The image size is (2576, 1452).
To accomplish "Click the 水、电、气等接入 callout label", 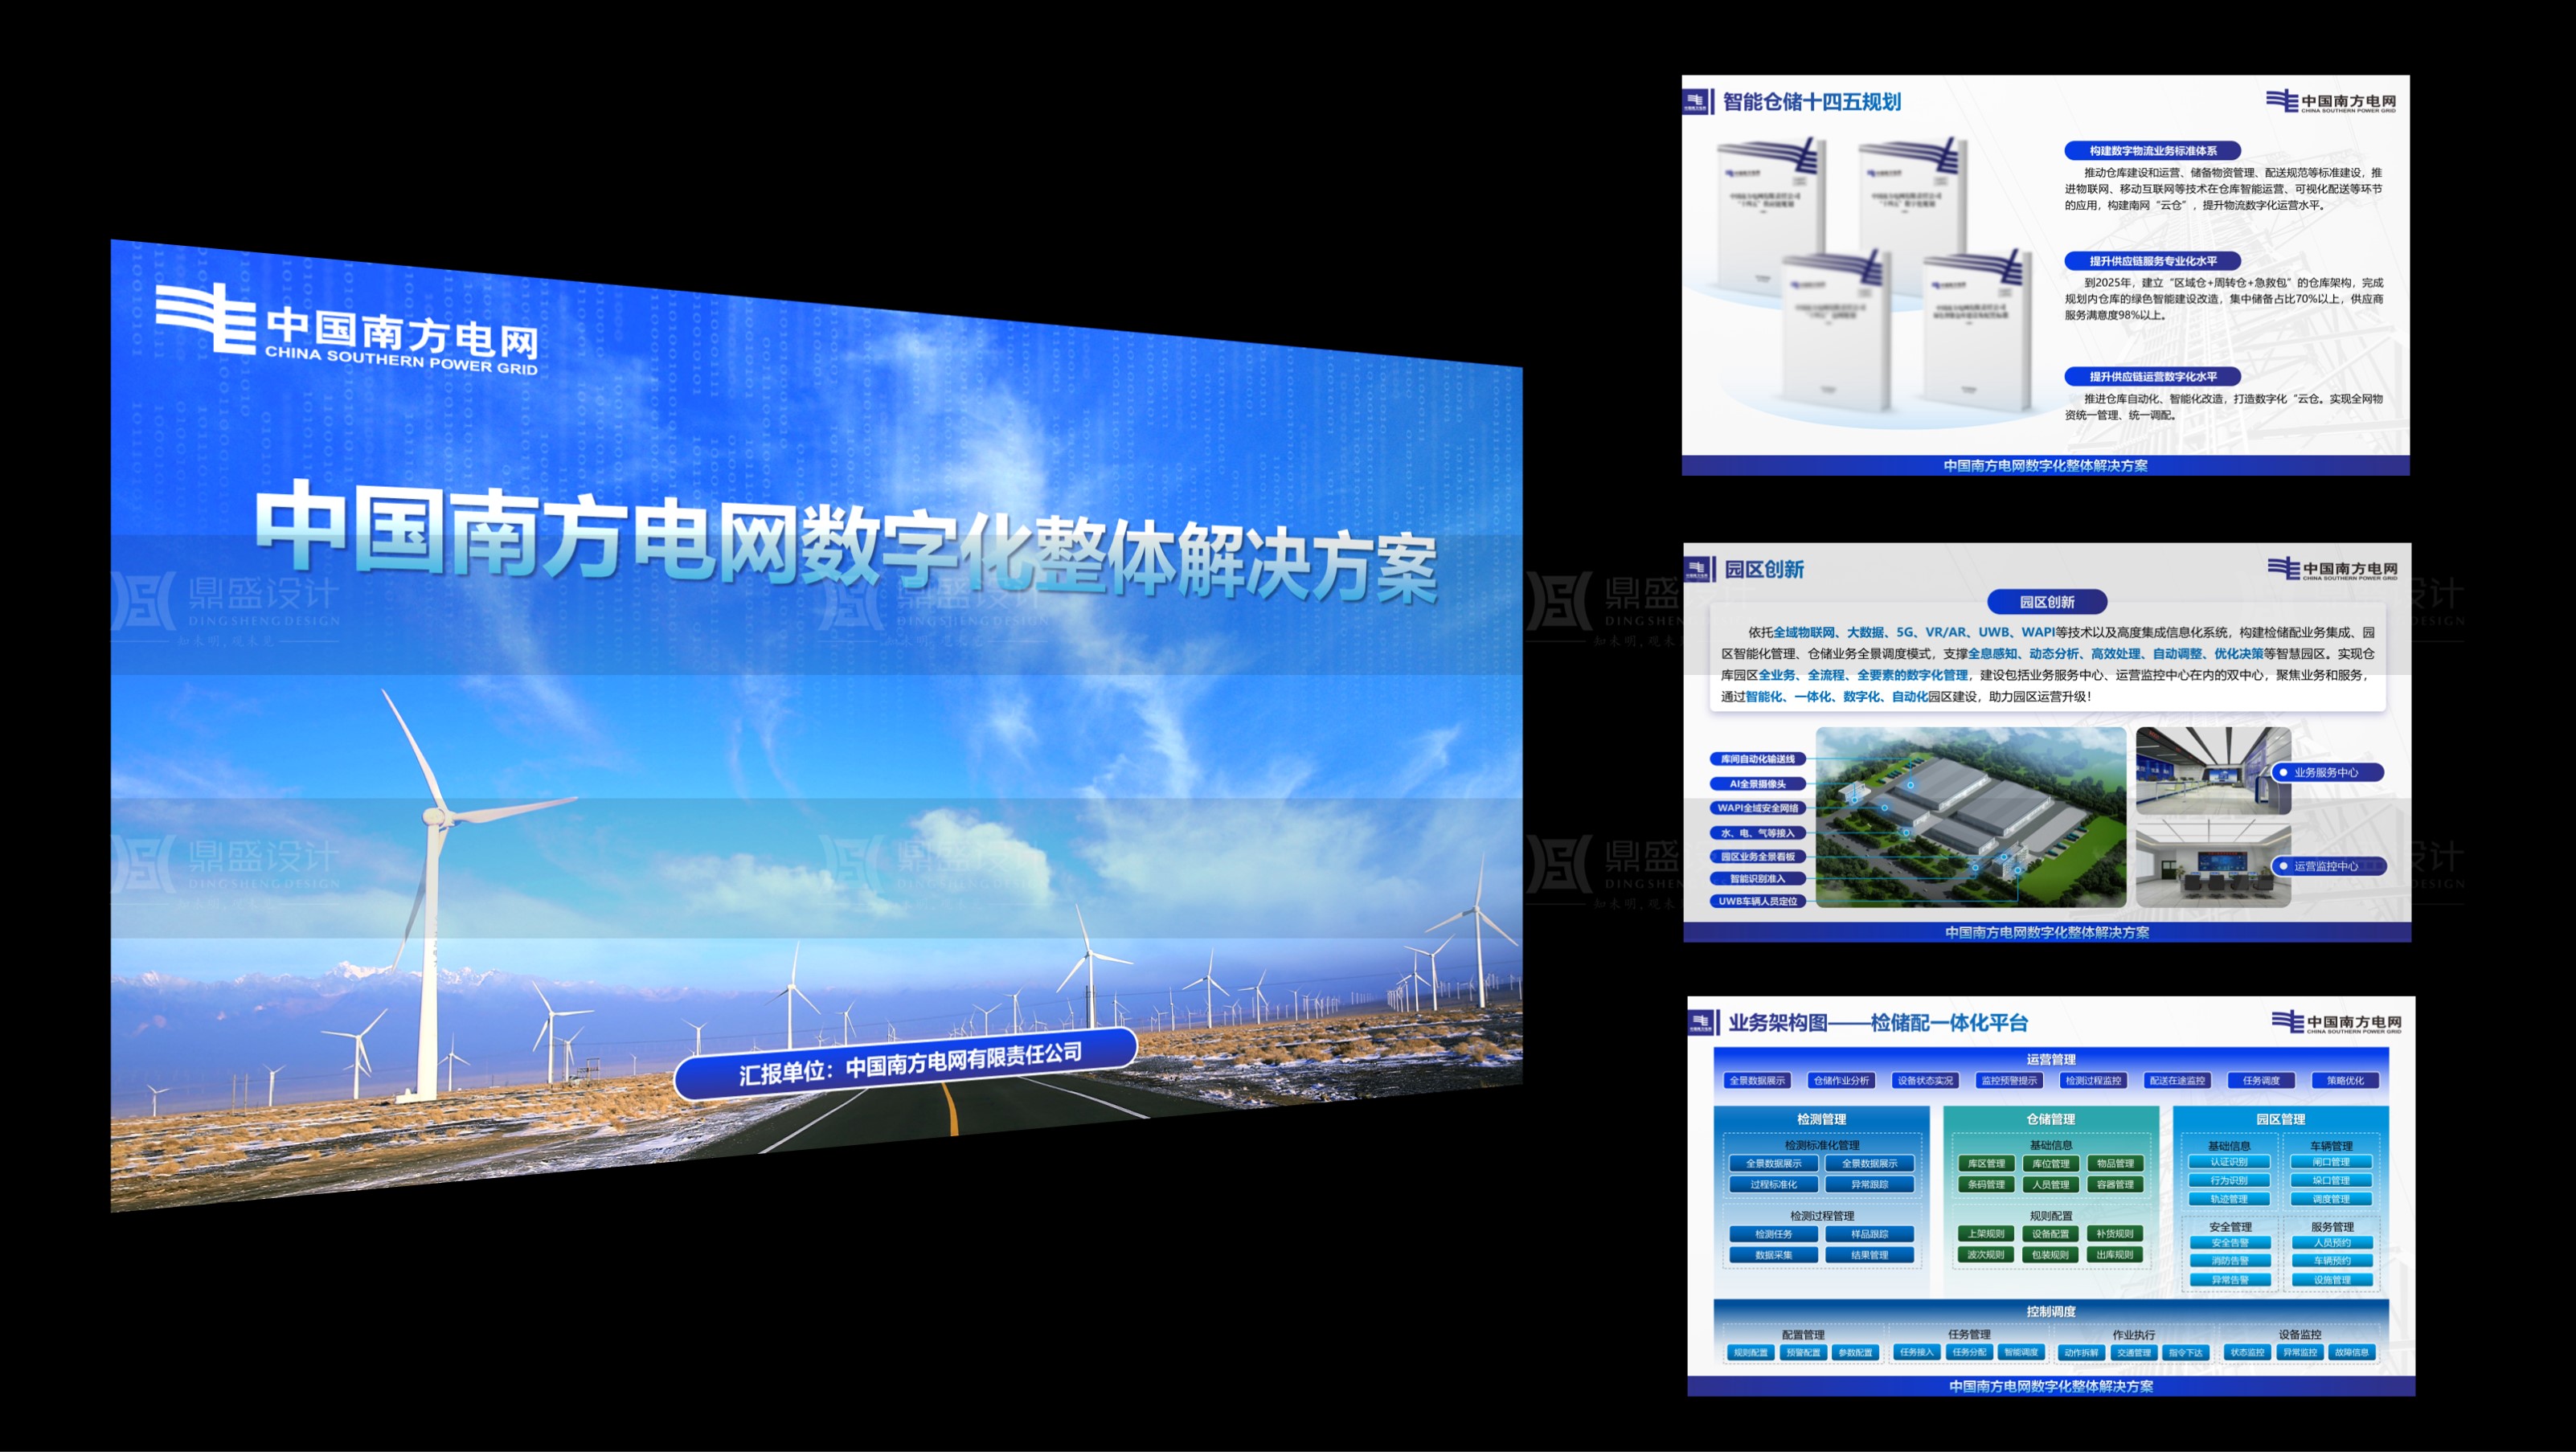I will (x=1759, y=833).
